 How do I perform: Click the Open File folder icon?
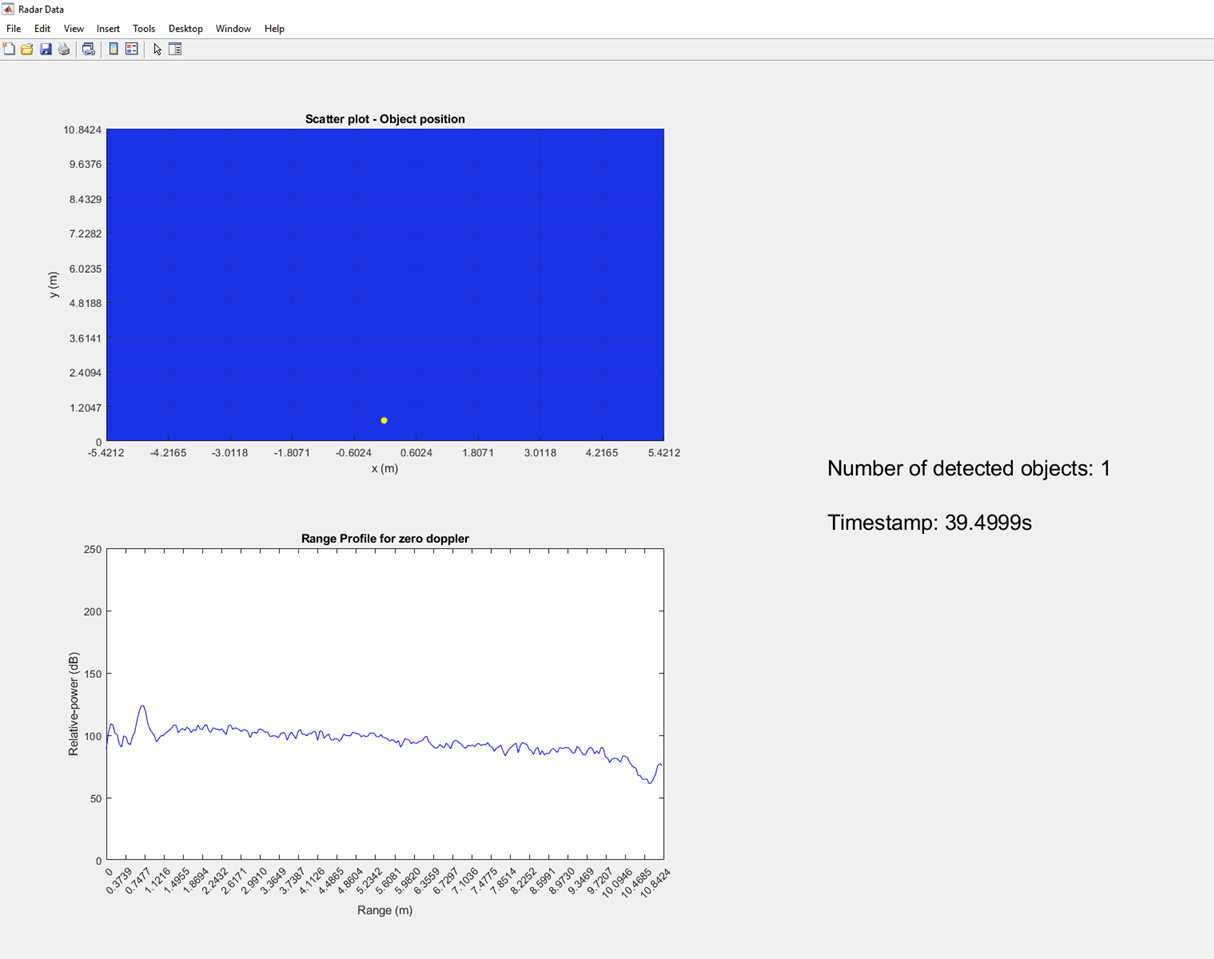pos(27,49)
